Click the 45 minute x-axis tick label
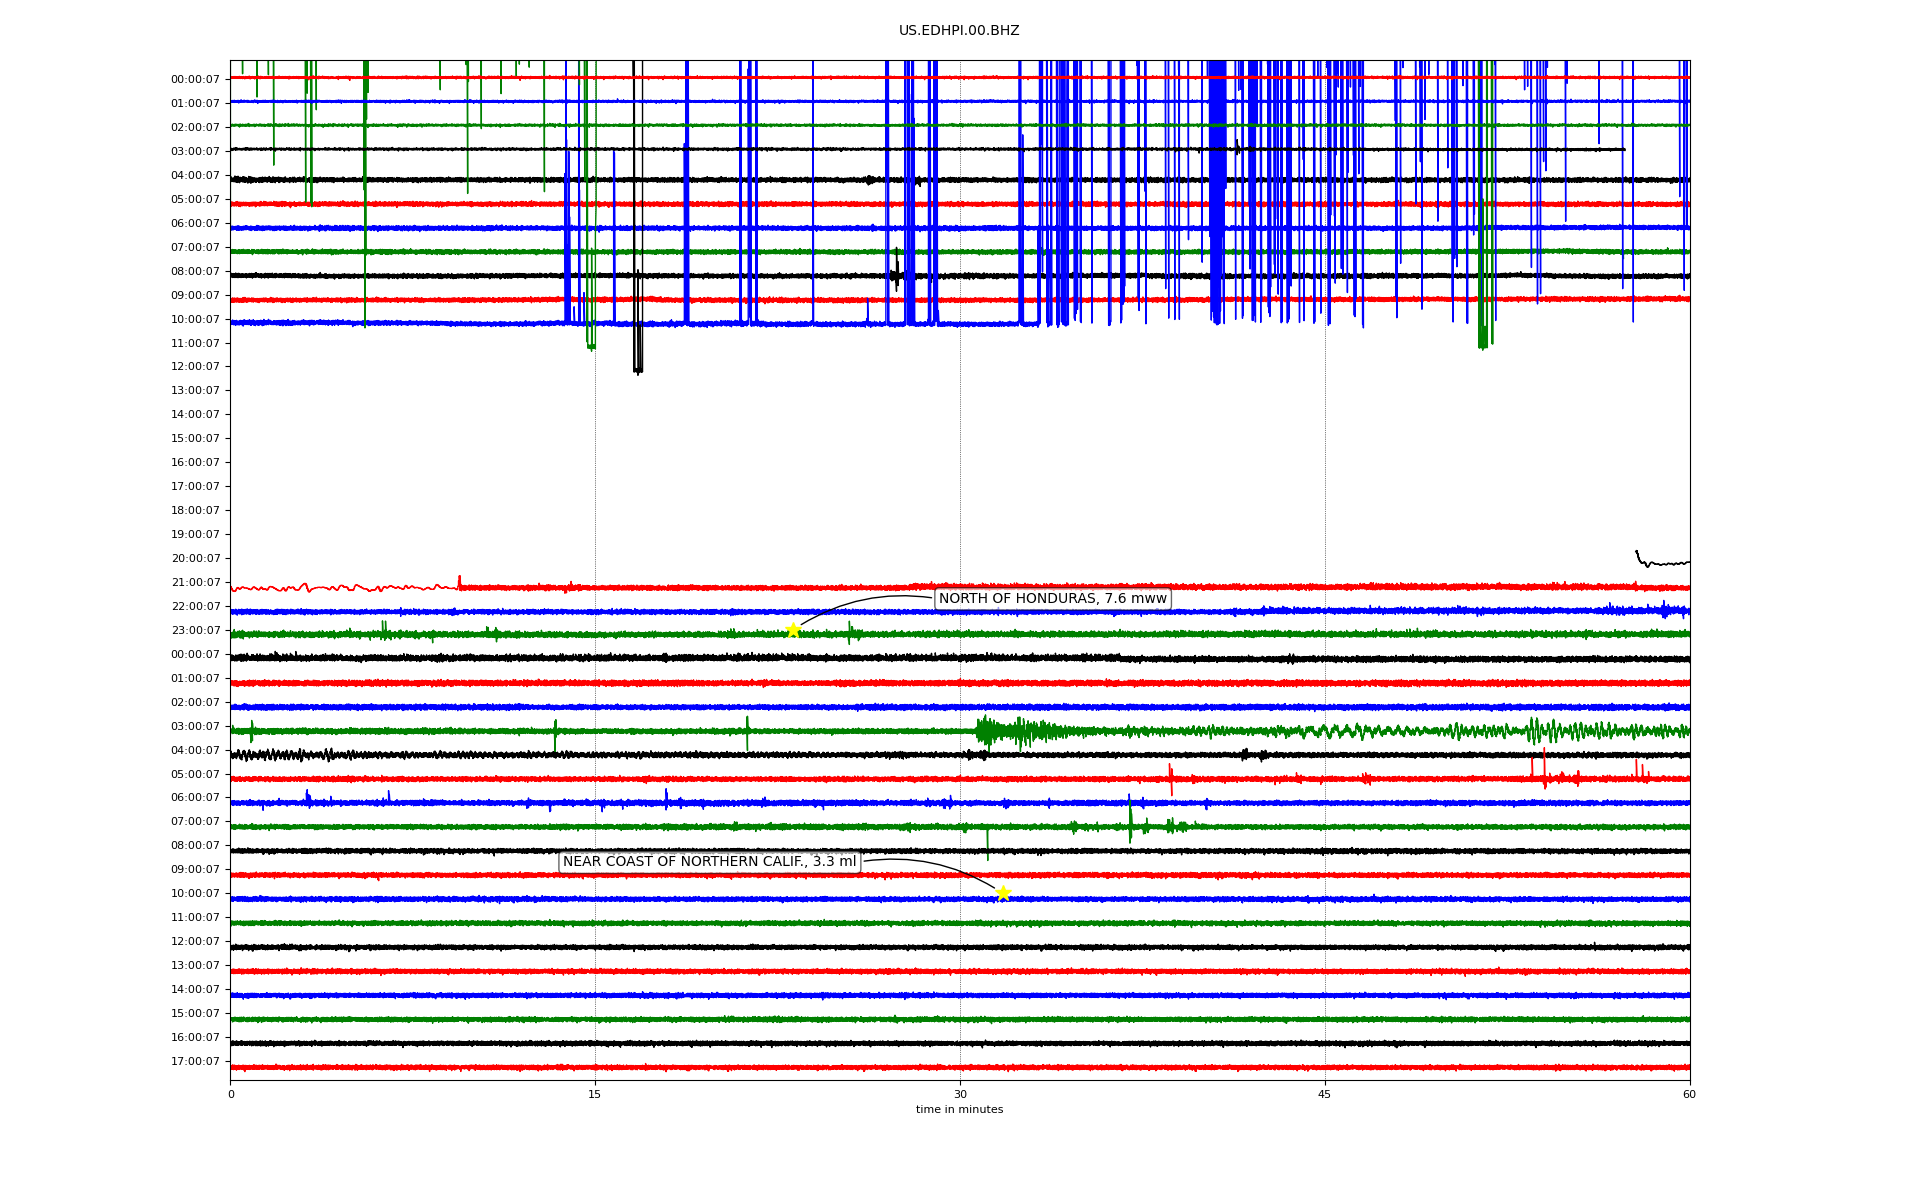 coord(1325,1094)
